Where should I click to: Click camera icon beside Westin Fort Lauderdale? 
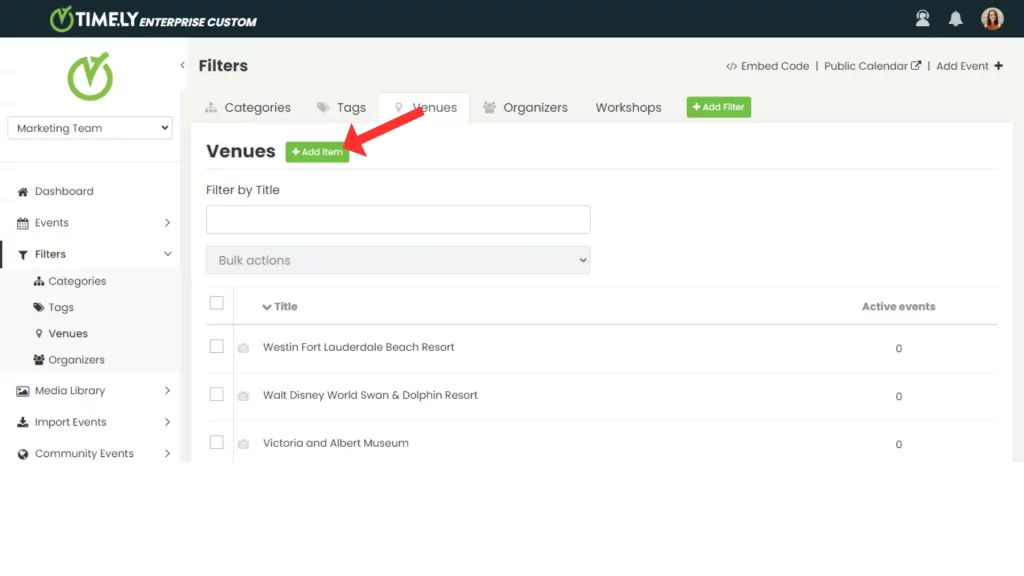tap(243, 348)
